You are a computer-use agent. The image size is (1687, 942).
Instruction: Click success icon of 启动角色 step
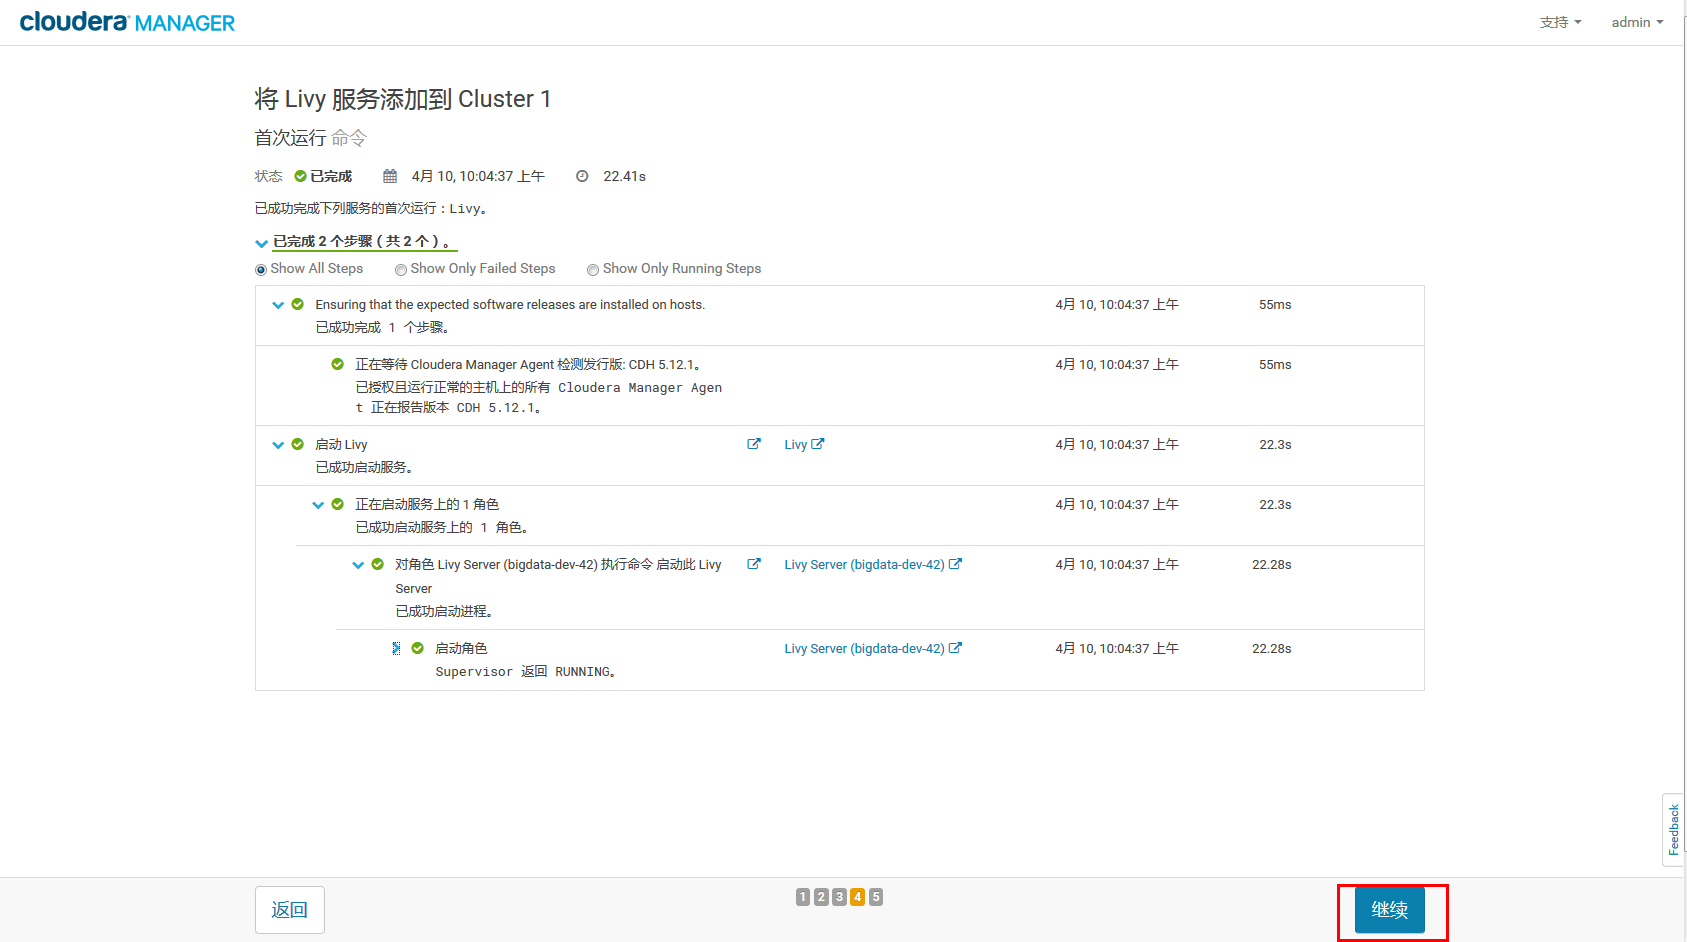pos(418,648)
